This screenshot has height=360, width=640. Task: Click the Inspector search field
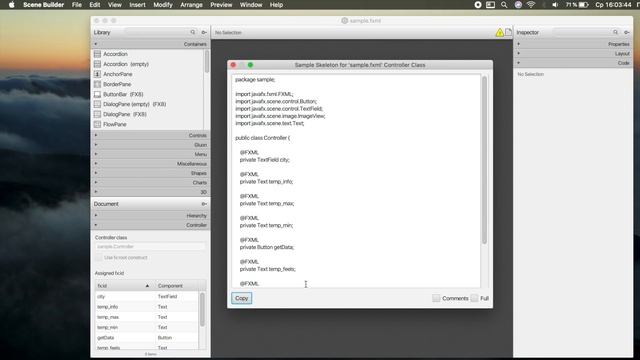(587, 32)
